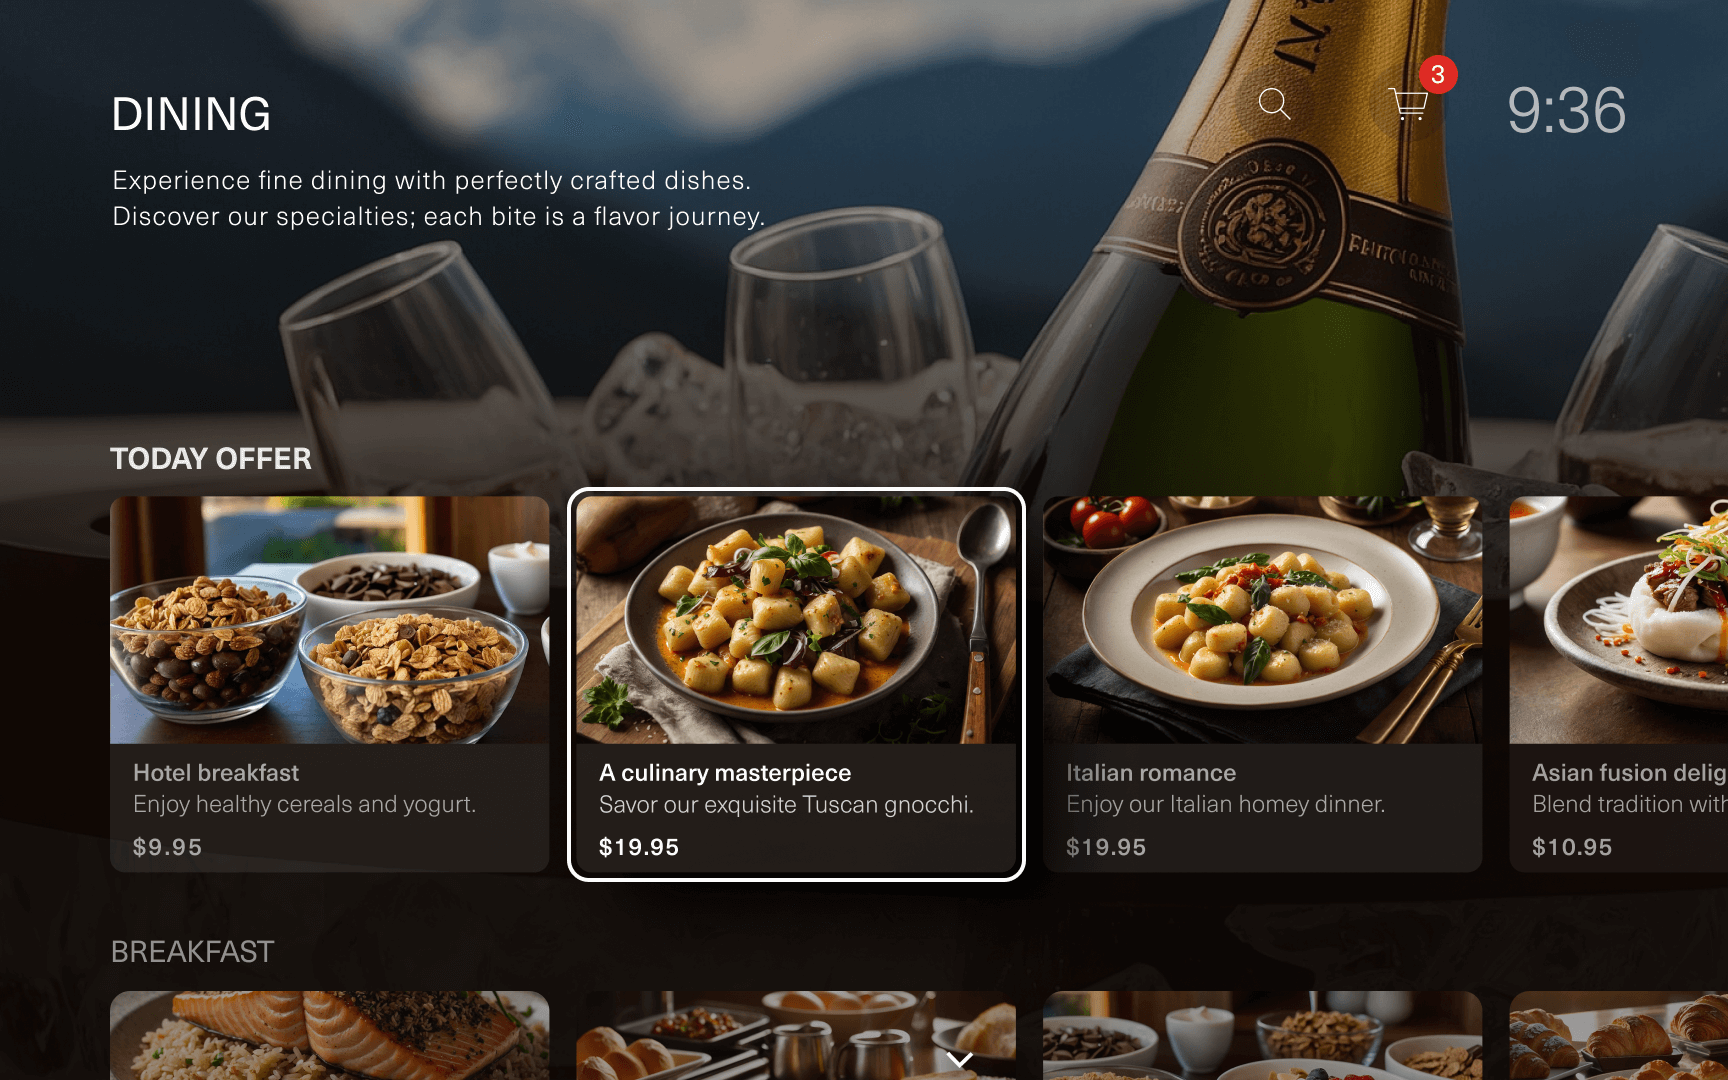Open the search magnifier icon
1728x1080 pixels.
tap(1274, 103)
